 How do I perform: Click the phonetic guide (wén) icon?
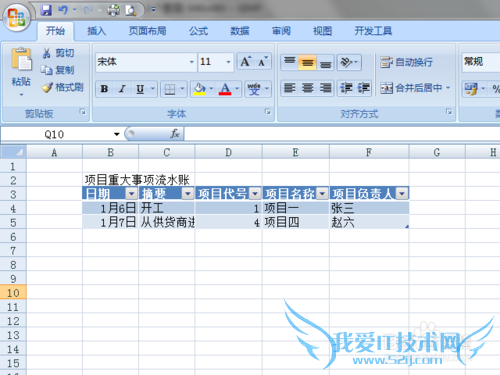pos(254,89)
